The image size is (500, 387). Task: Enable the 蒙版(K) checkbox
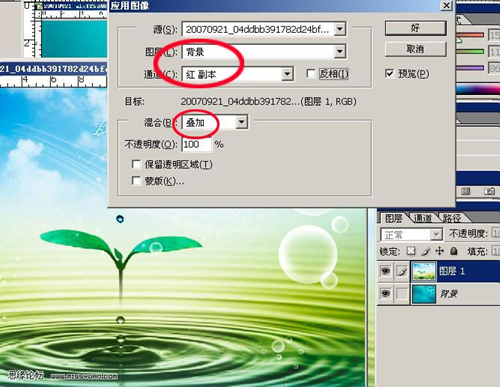[x=136, y=181]
